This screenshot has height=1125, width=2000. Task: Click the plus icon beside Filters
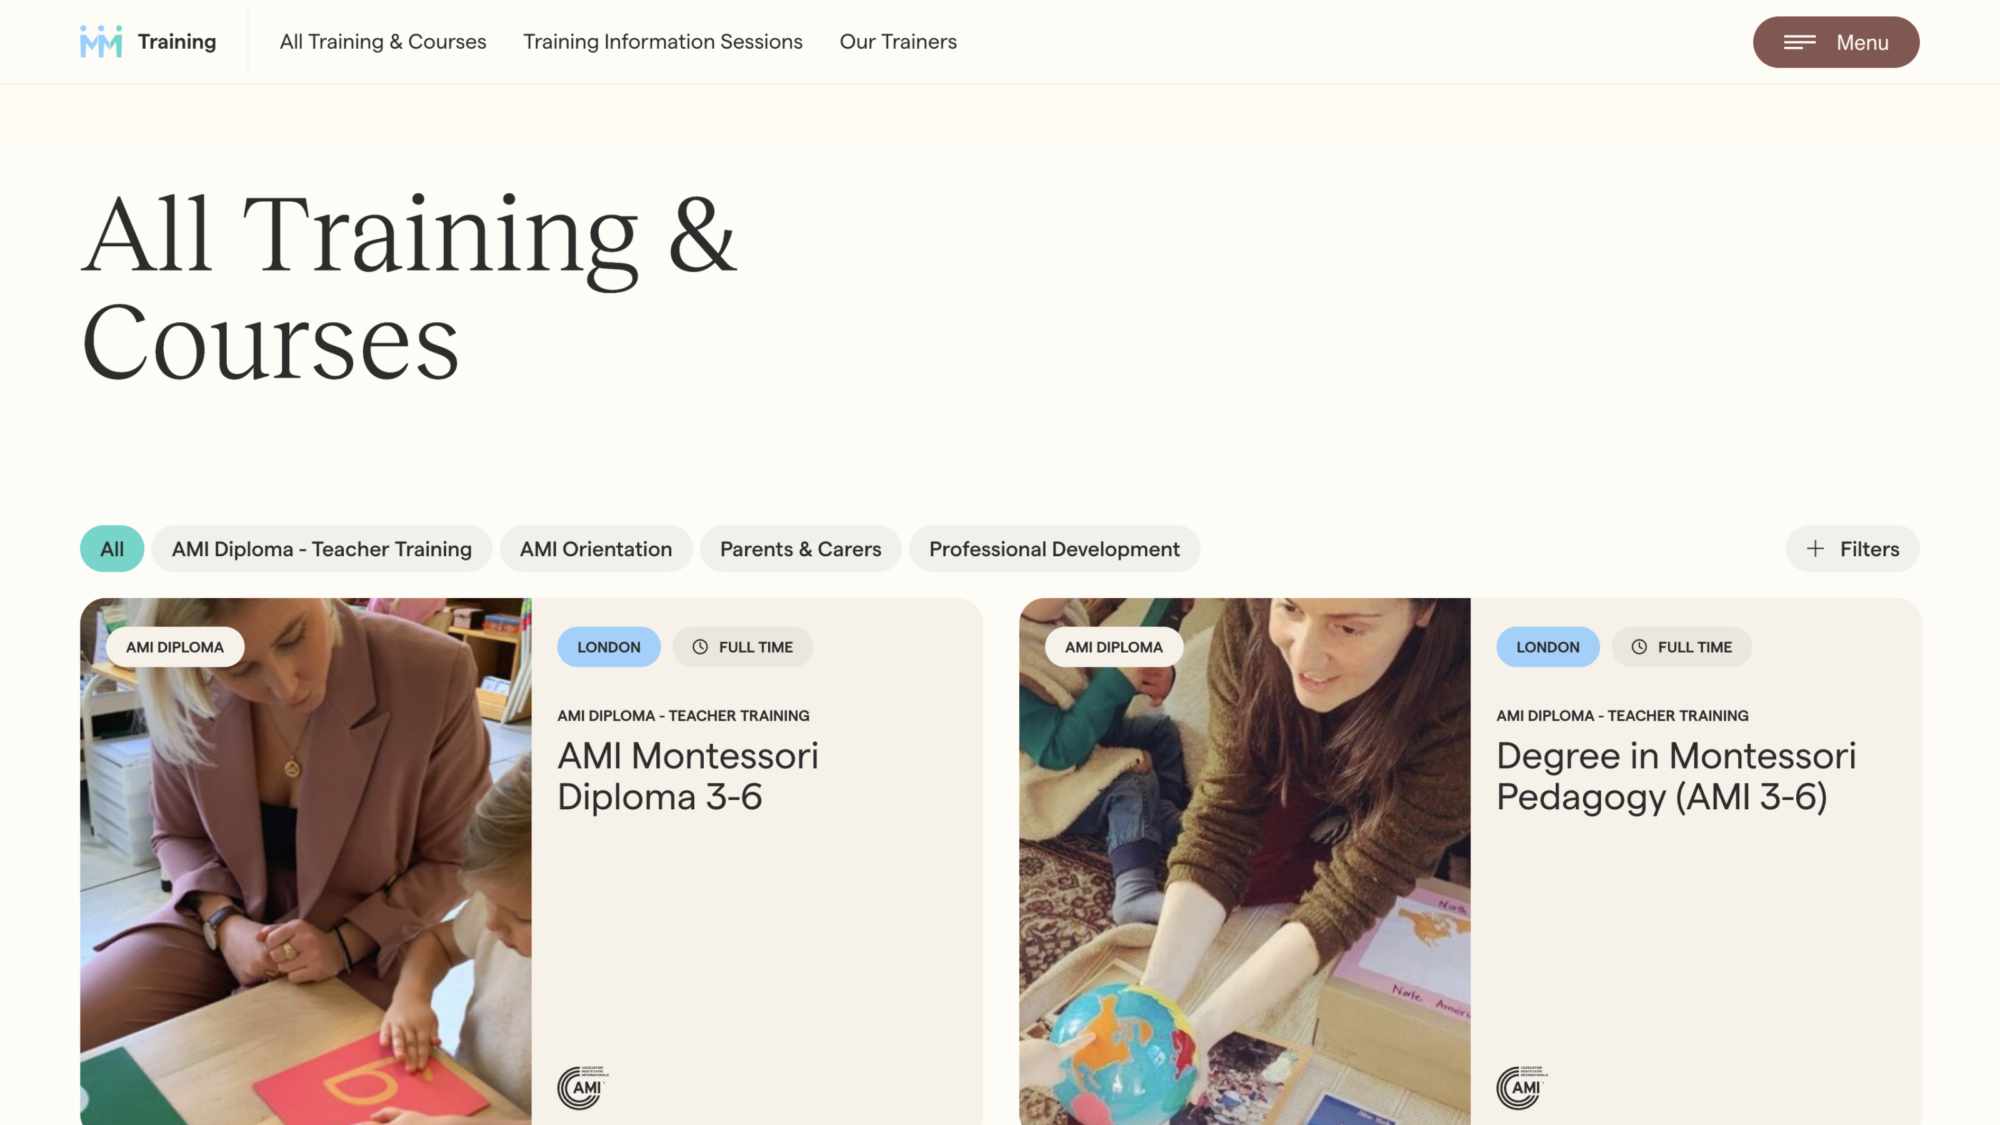[x=1815, y=549]
